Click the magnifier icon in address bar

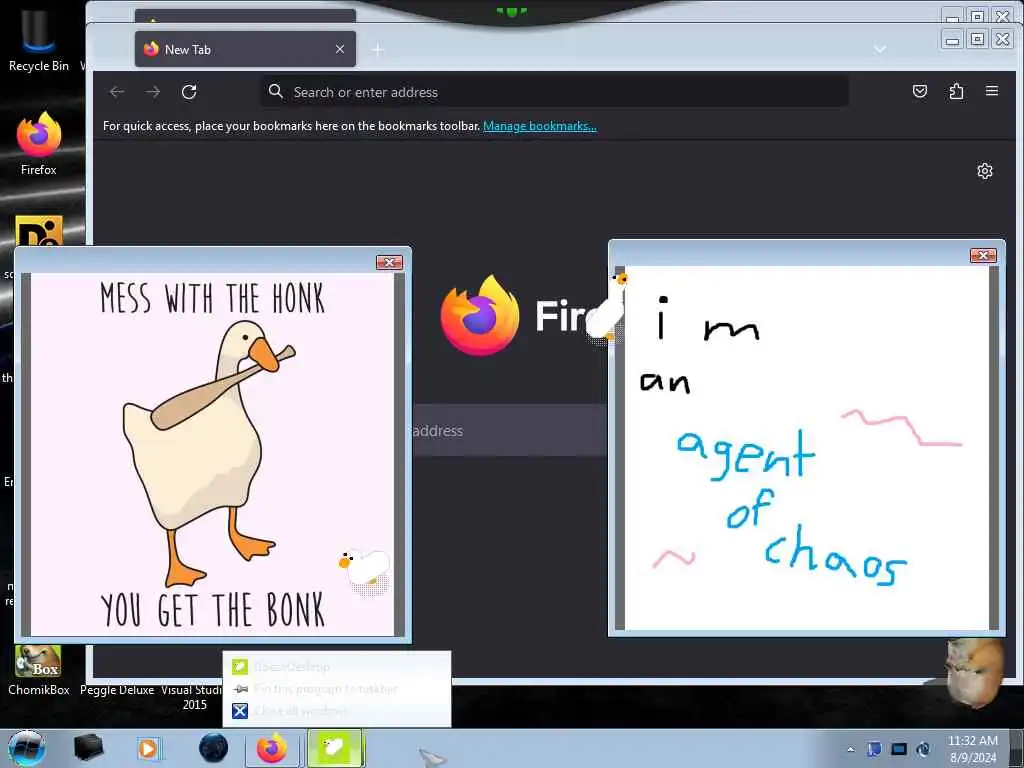[x=276, y=91]
